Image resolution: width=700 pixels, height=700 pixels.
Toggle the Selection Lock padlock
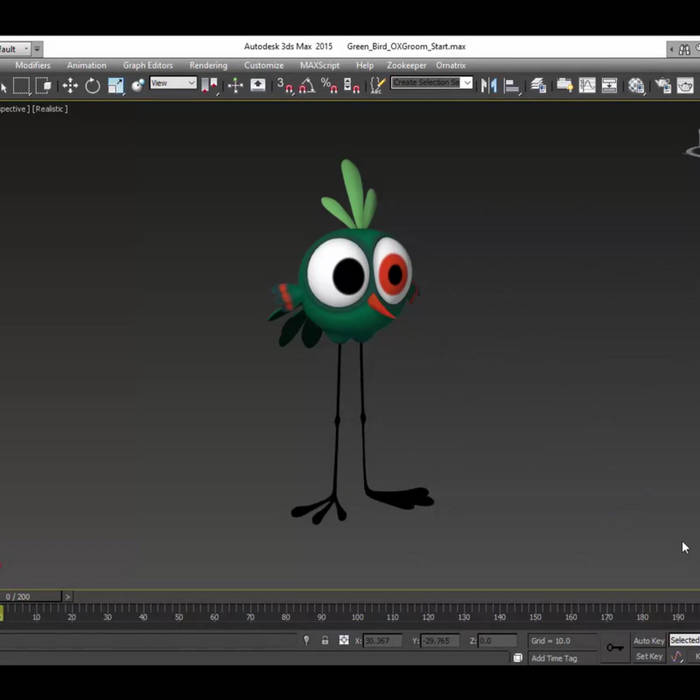(x=325, y=640)
